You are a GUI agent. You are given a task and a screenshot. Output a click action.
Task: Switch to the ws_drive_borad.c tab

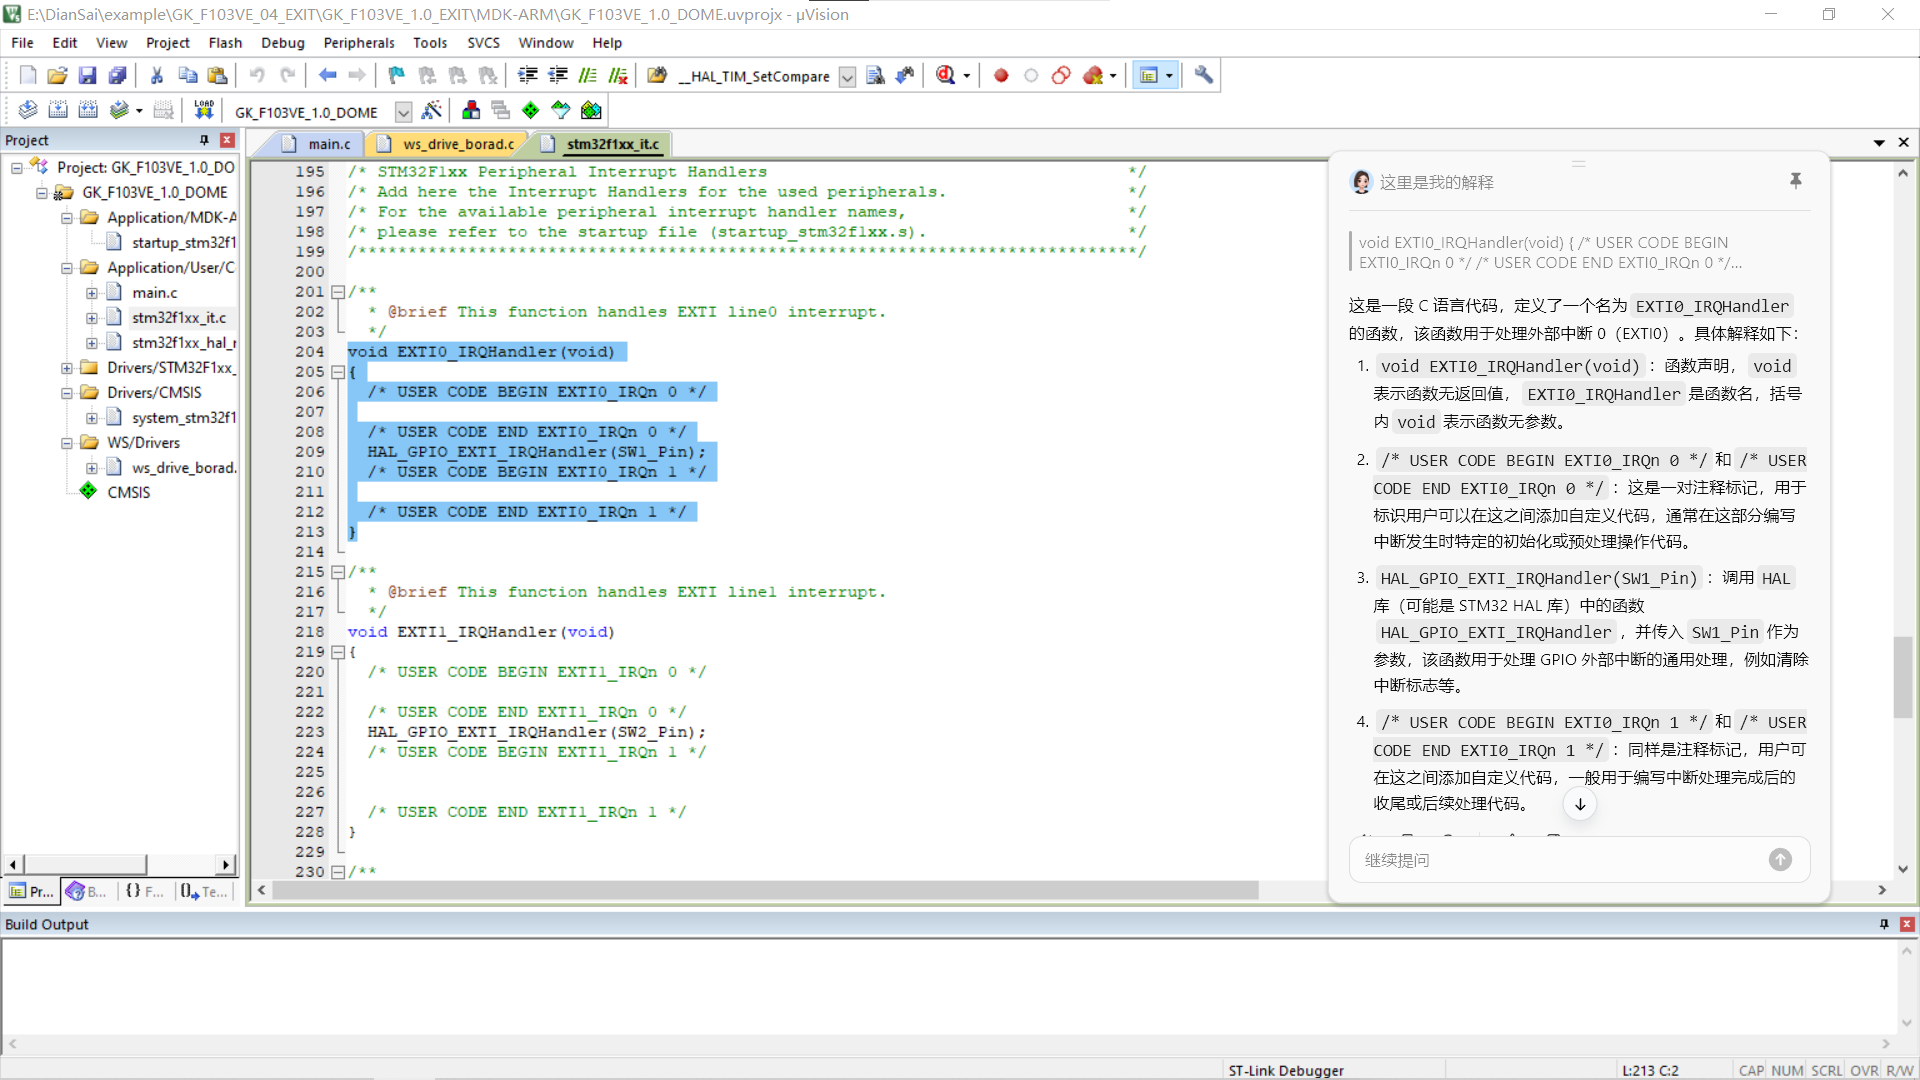point(458,144)
